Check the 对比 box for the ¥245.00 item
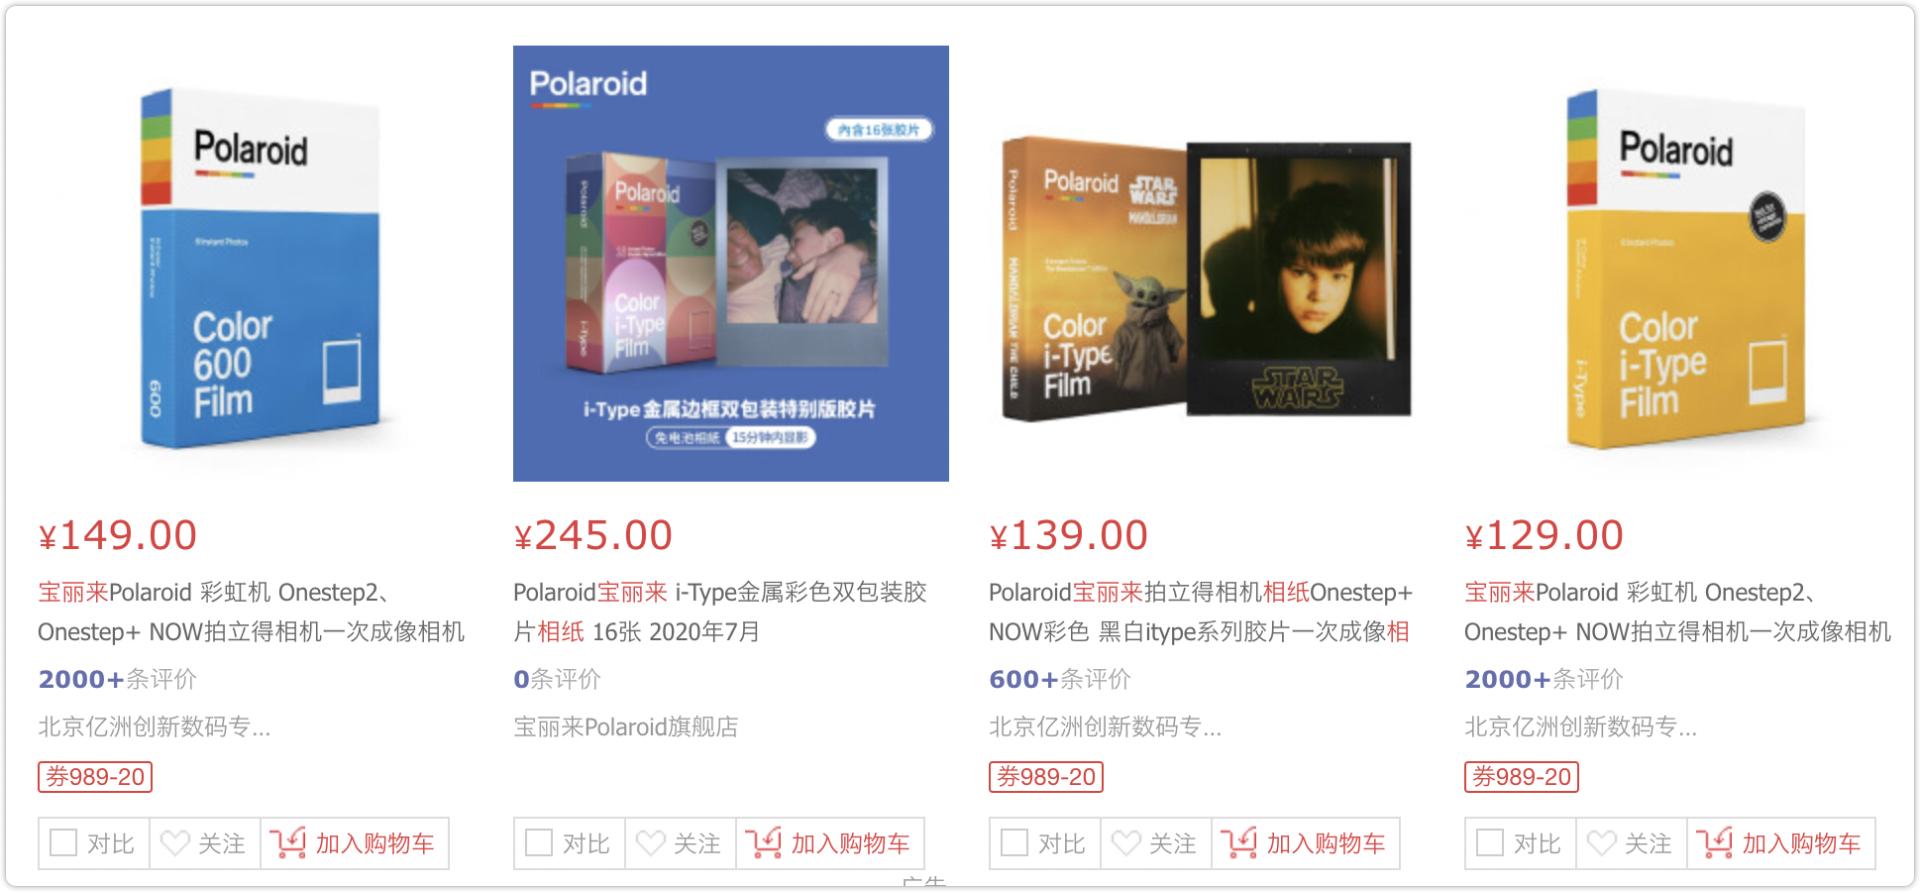The image size is (1920, 892). pos(539,843)
